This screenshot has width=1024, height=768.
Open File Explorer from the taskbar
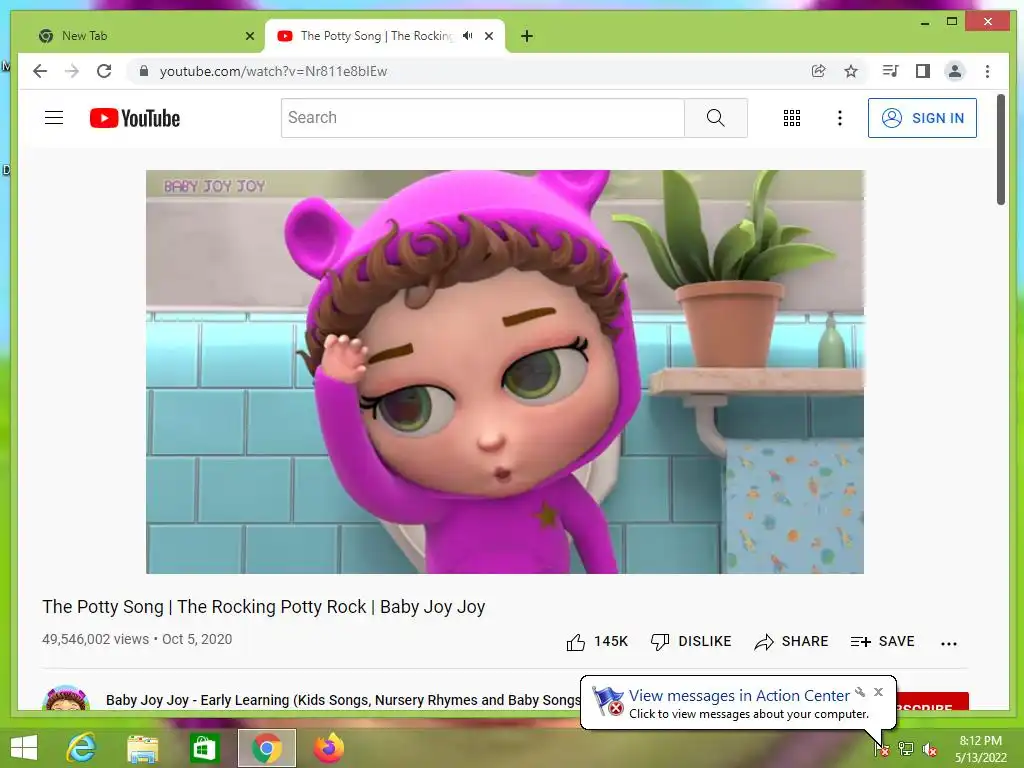tap(142, 748)
